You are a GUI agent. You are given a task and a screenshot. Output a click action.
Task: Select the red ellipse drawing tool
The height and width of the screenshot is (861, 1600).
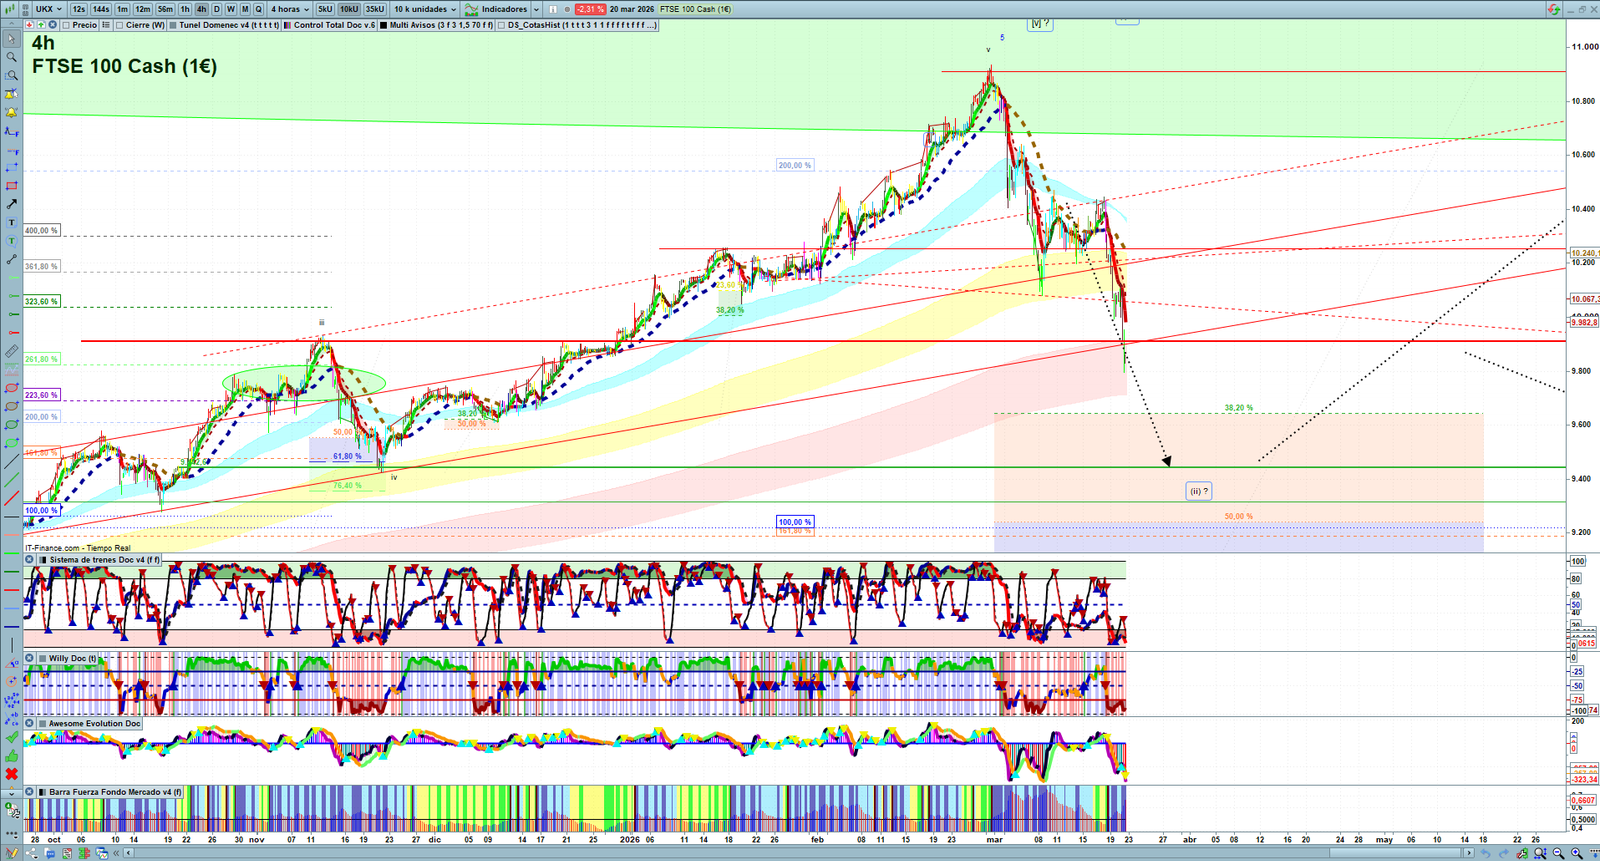pos(11,388)
